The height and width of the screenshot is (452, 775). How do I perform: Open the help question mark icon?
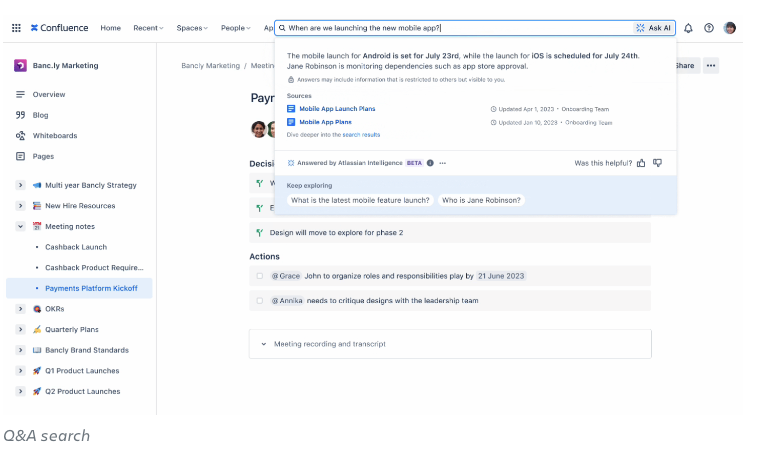click(709, 28)
